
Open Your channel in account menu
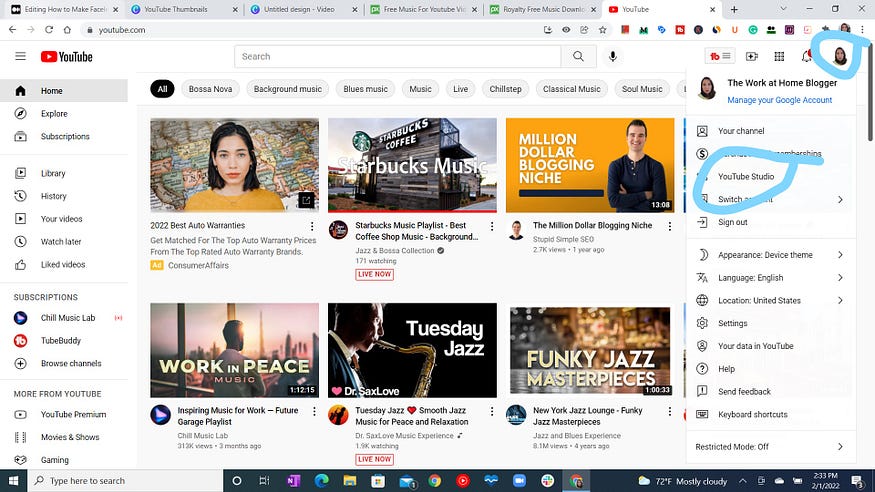coord(771,131)
